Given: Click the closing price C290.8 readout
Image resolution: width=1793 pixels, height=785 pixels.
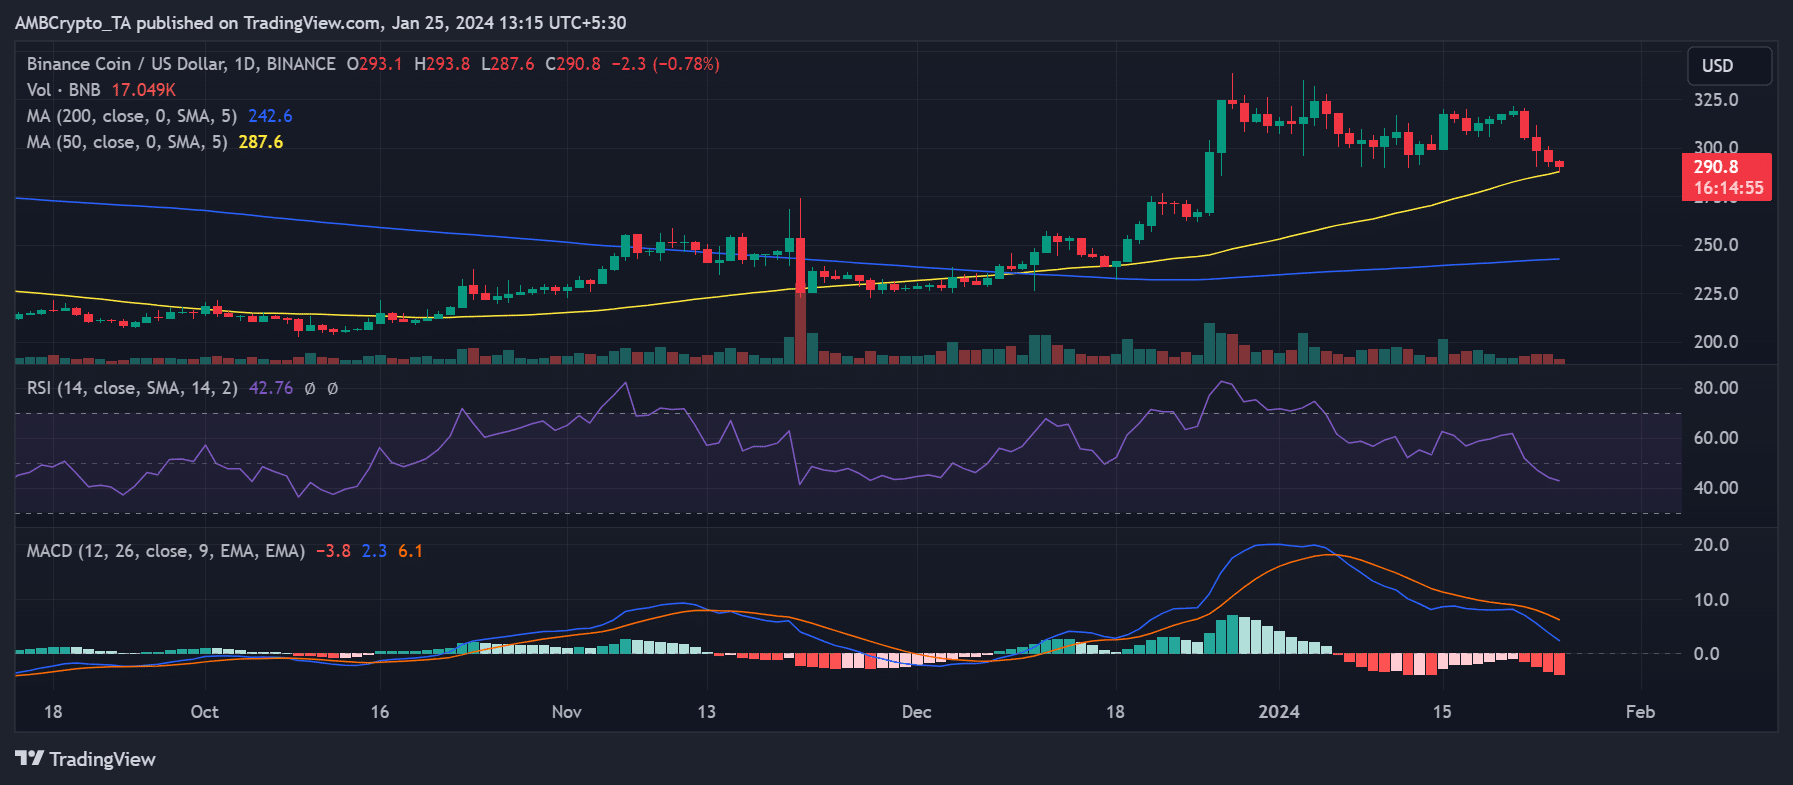Looking at the screenshot, I should (x=573, y=64).
